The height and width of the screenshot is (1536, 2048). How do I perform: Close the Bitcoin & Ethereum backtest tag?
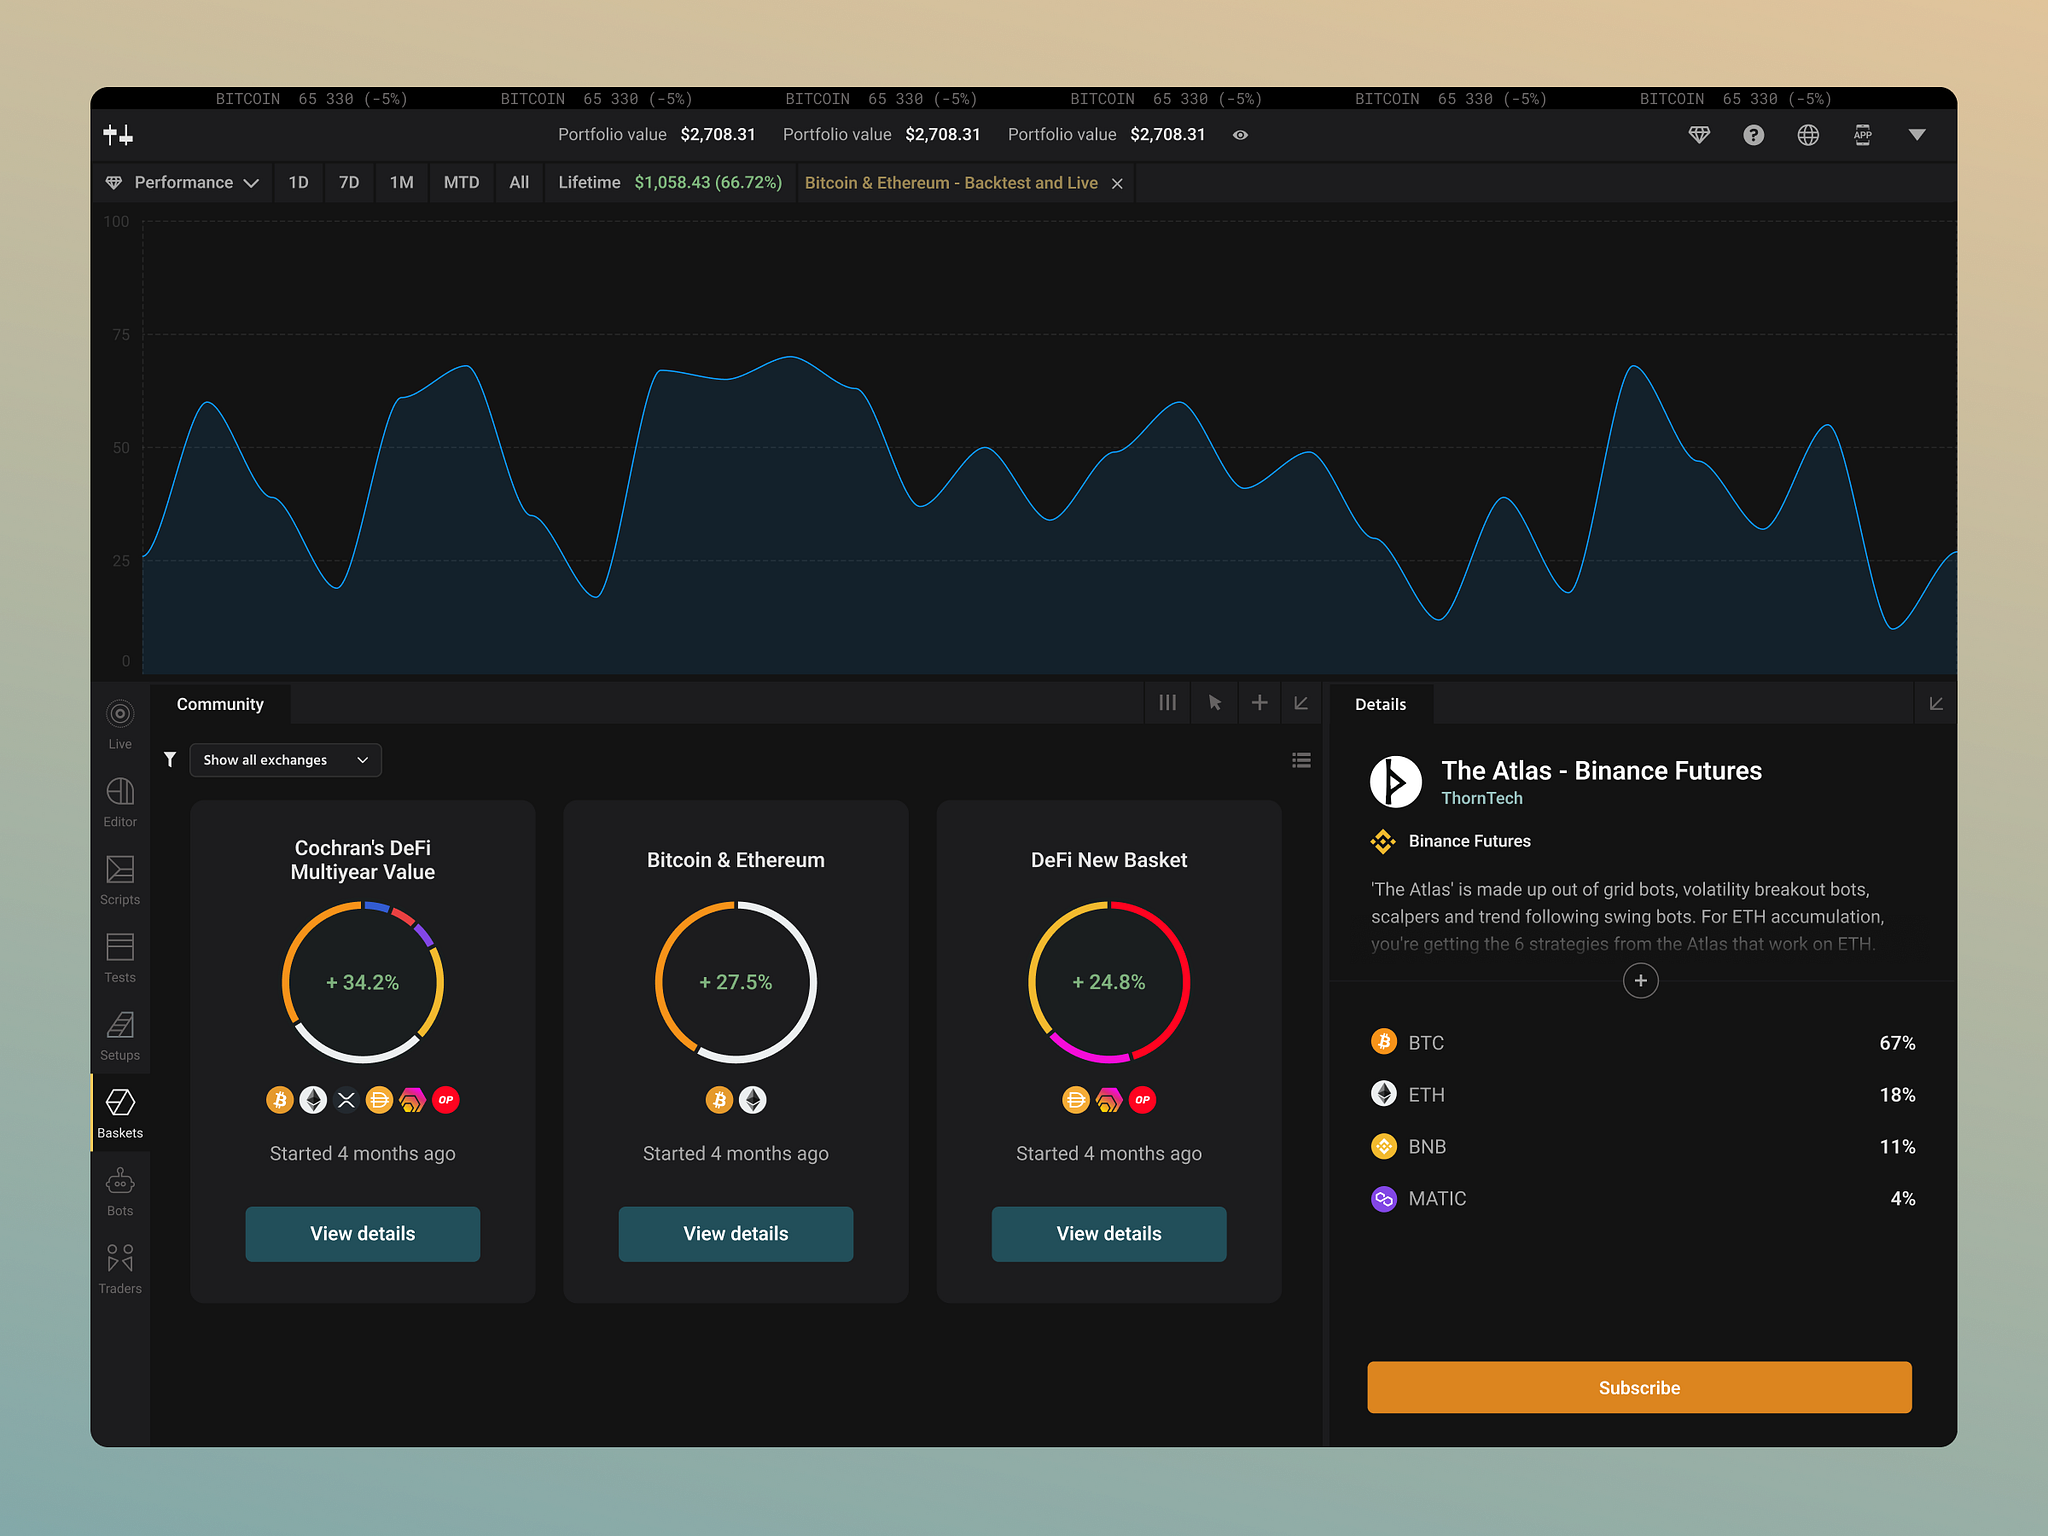1117,184
